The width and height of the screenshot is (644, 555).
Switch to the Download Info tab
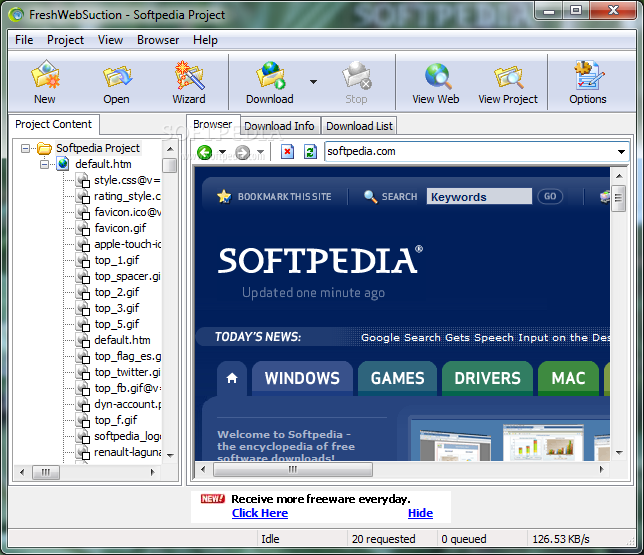click(279, 126)
